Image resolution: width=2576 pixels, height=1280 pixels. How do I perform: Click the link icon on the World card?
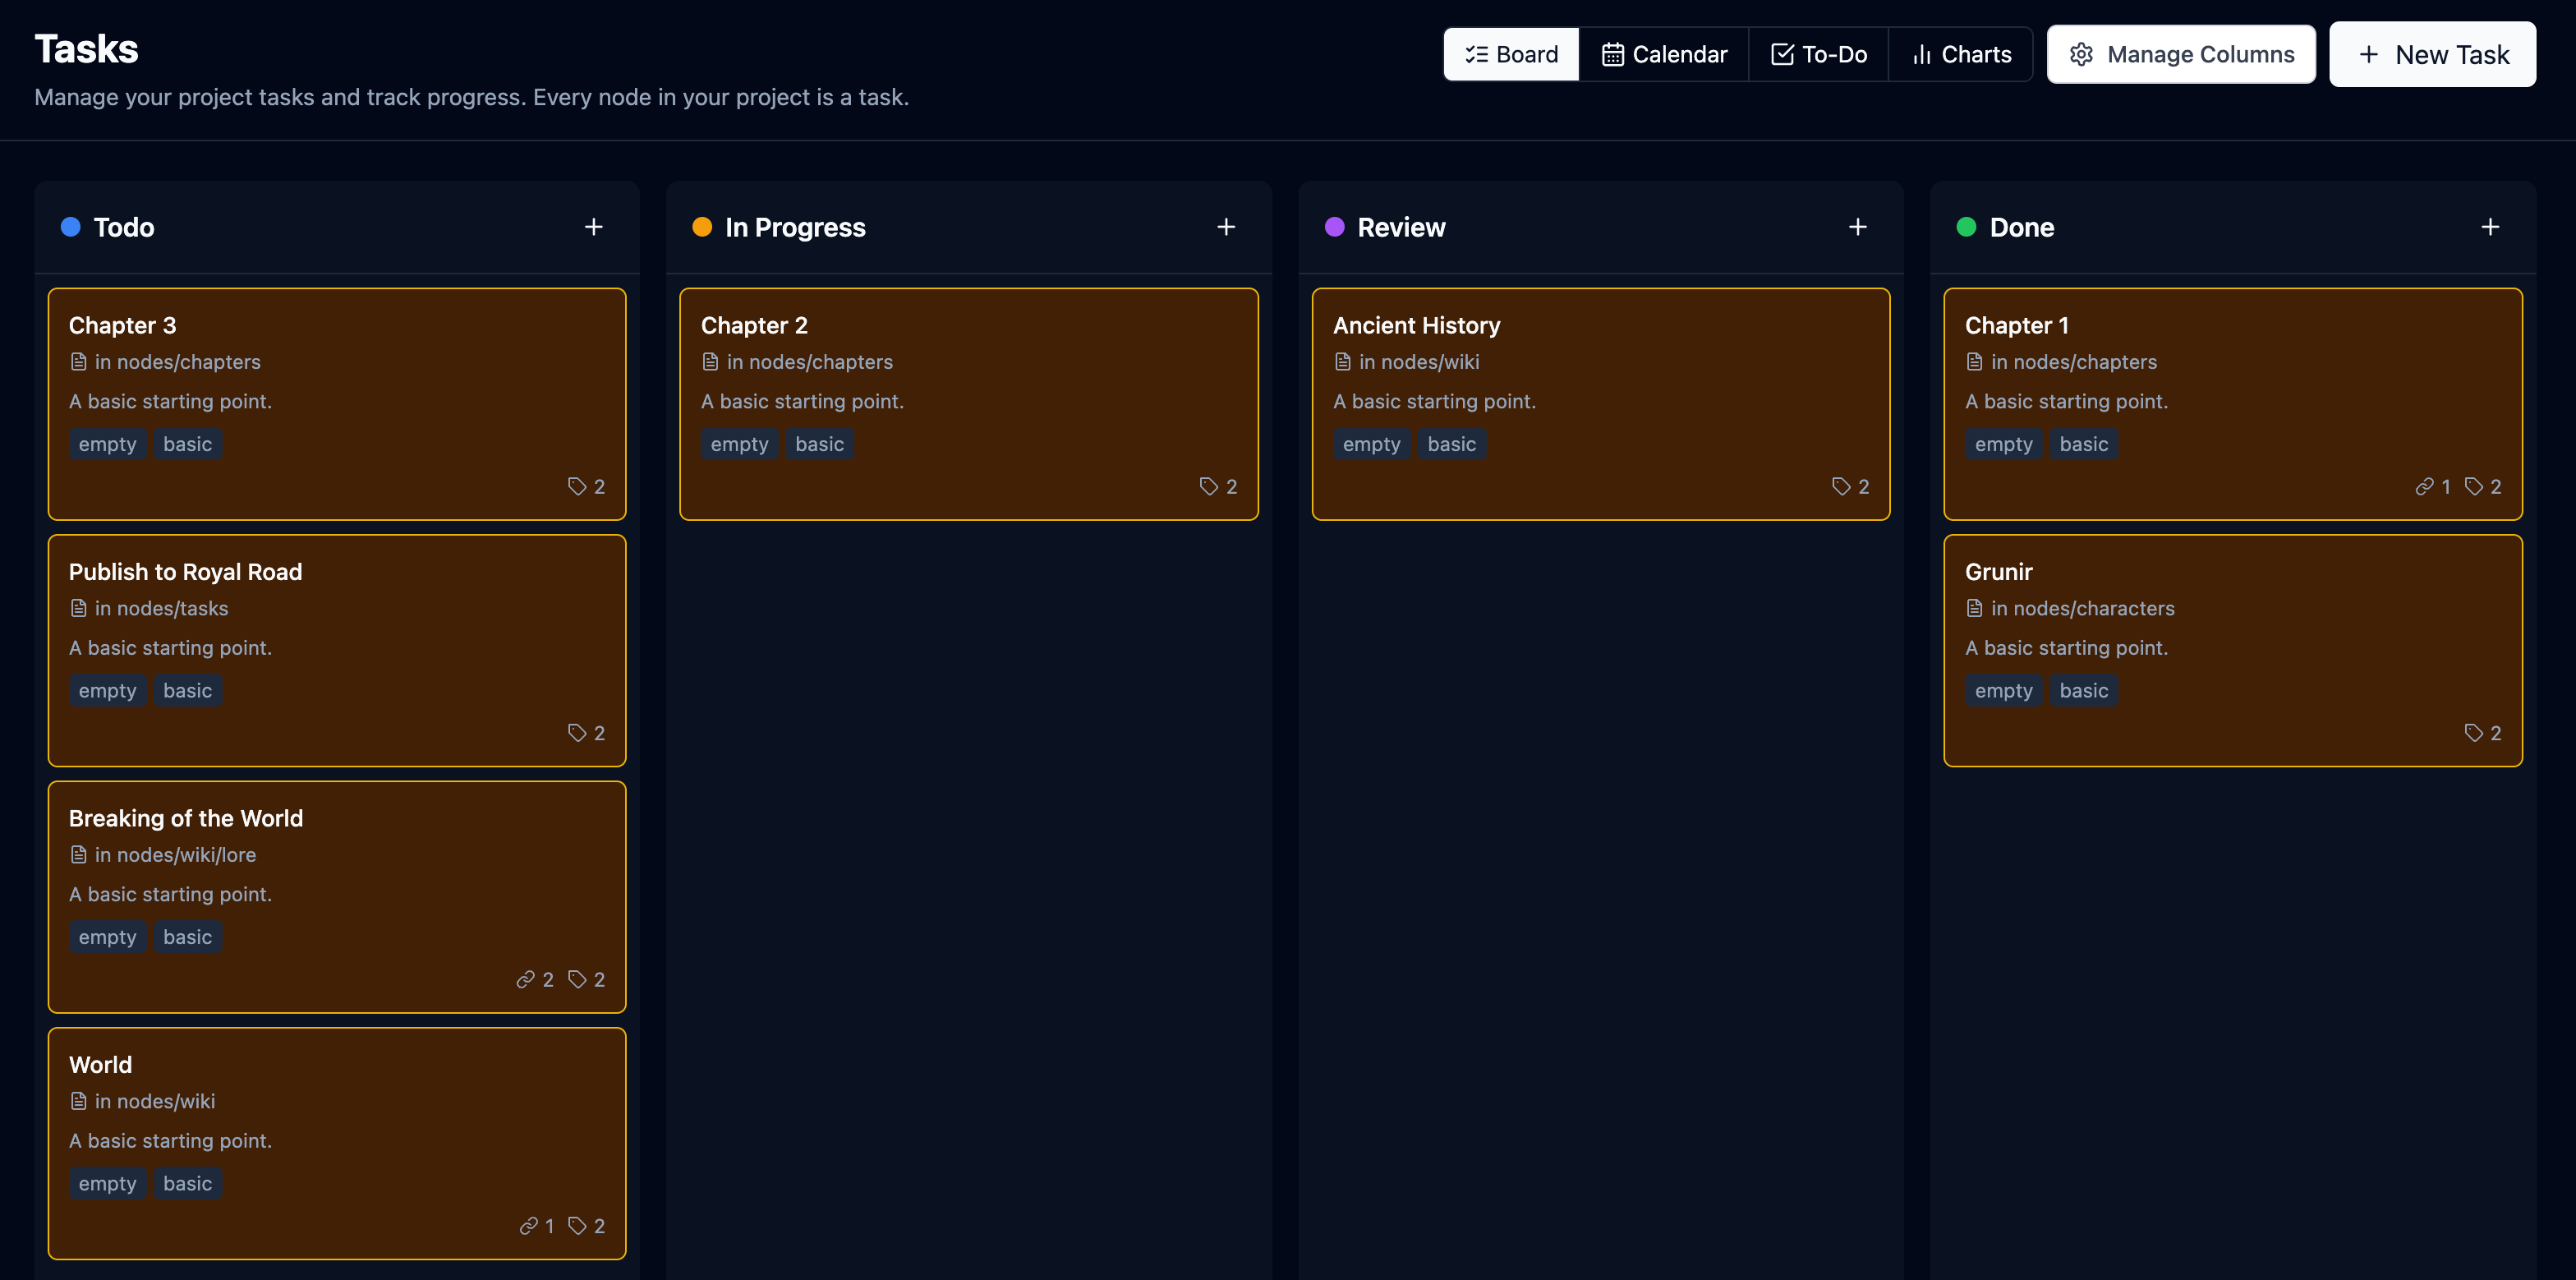tap(528, 1225)
